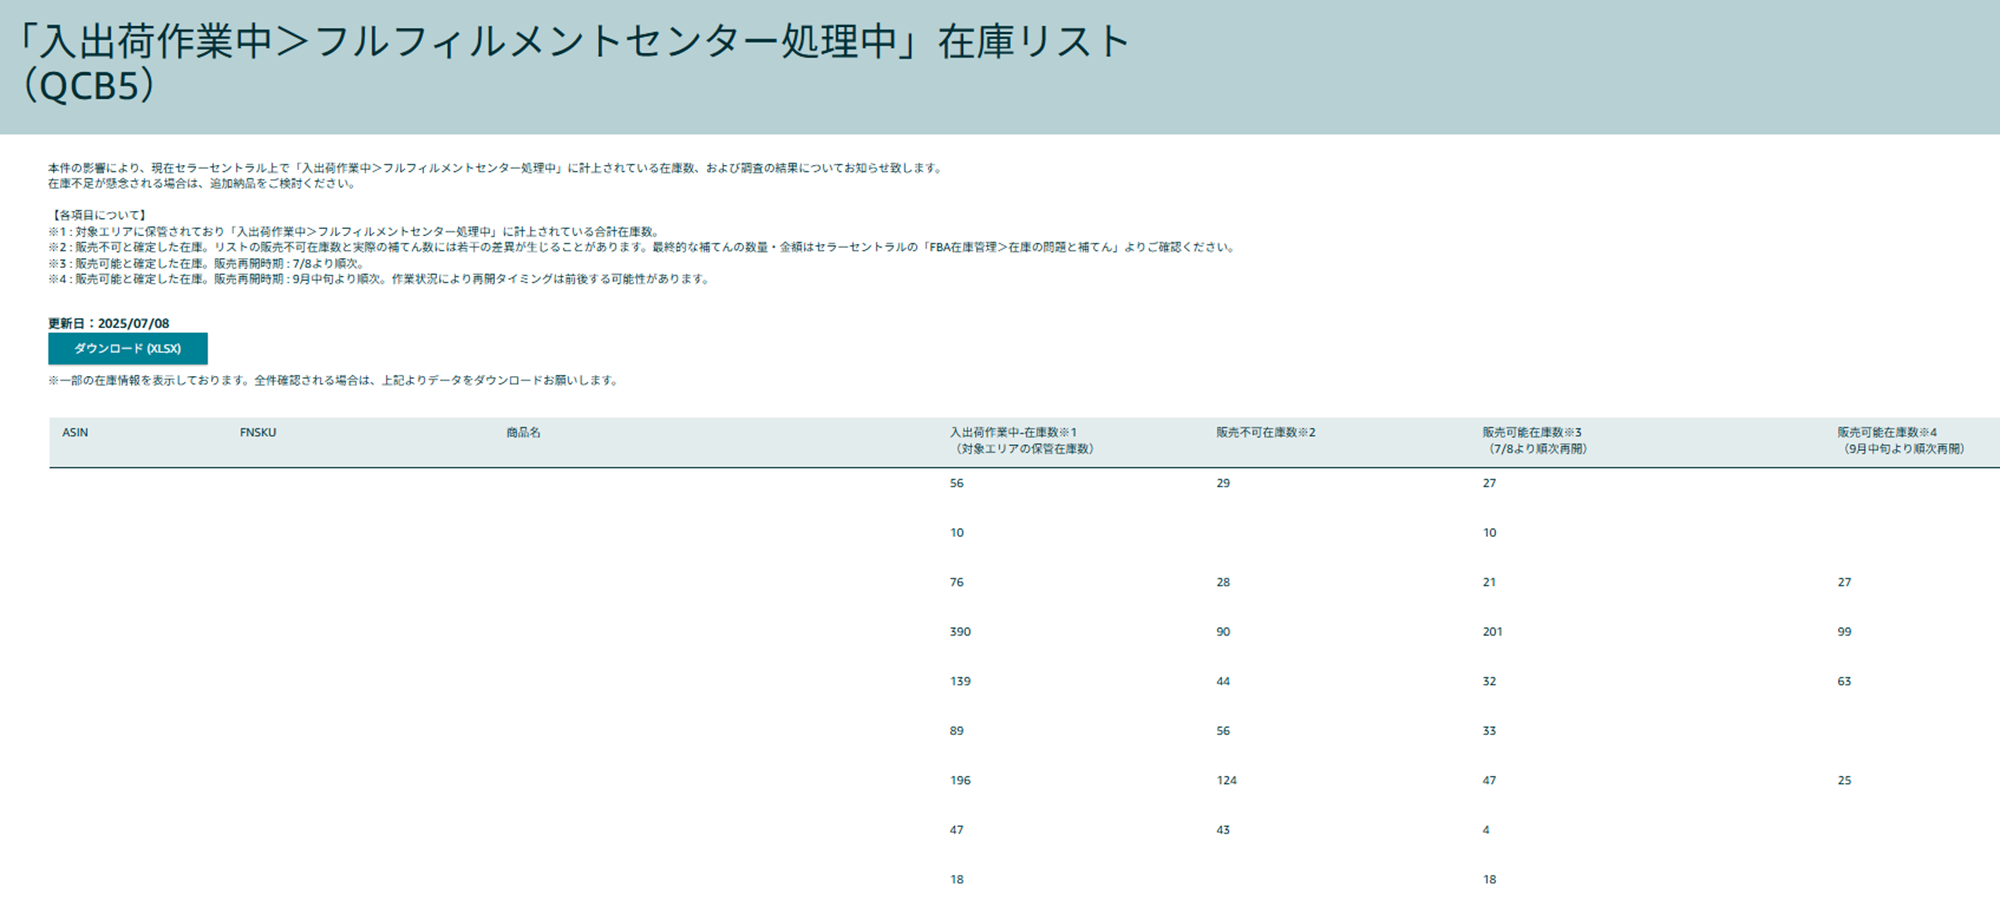Click the cell value 201
This screenshot has height=907, width=2000.
click(x=1492, y=632)
